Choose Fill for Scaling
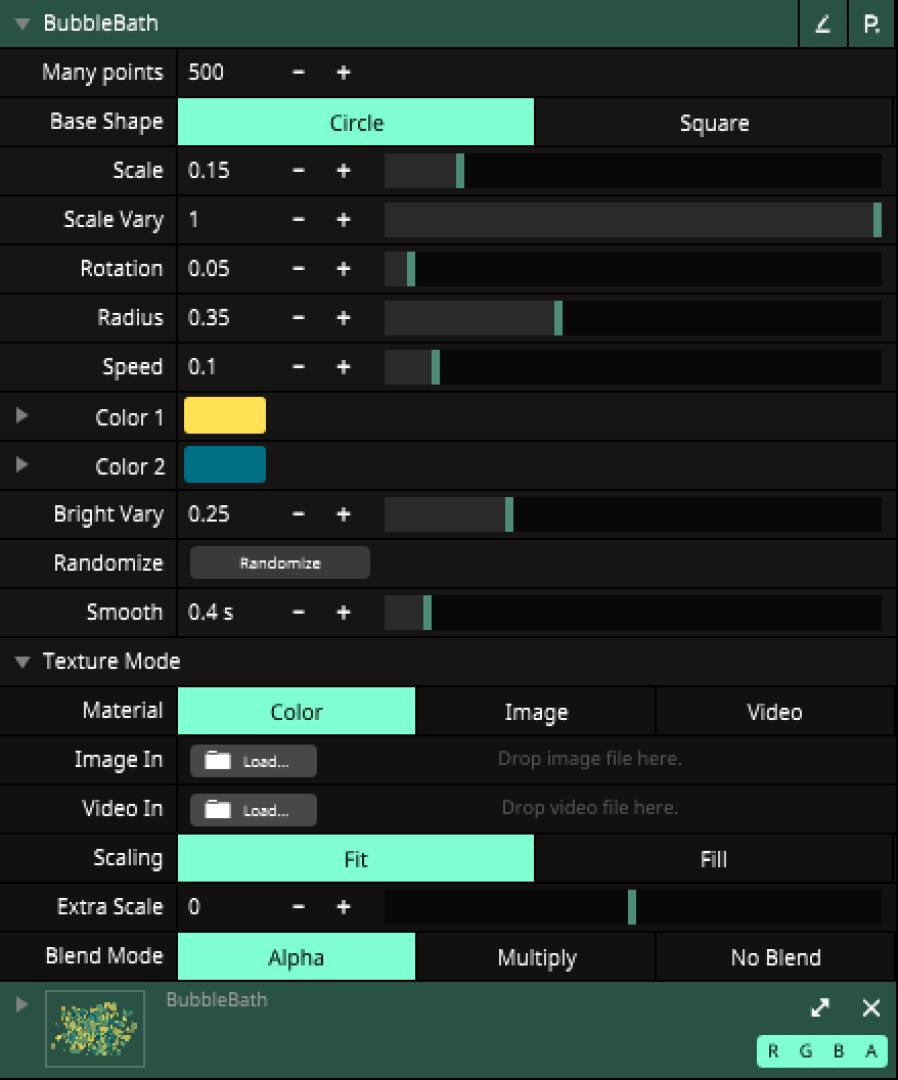 click(713, 859)
